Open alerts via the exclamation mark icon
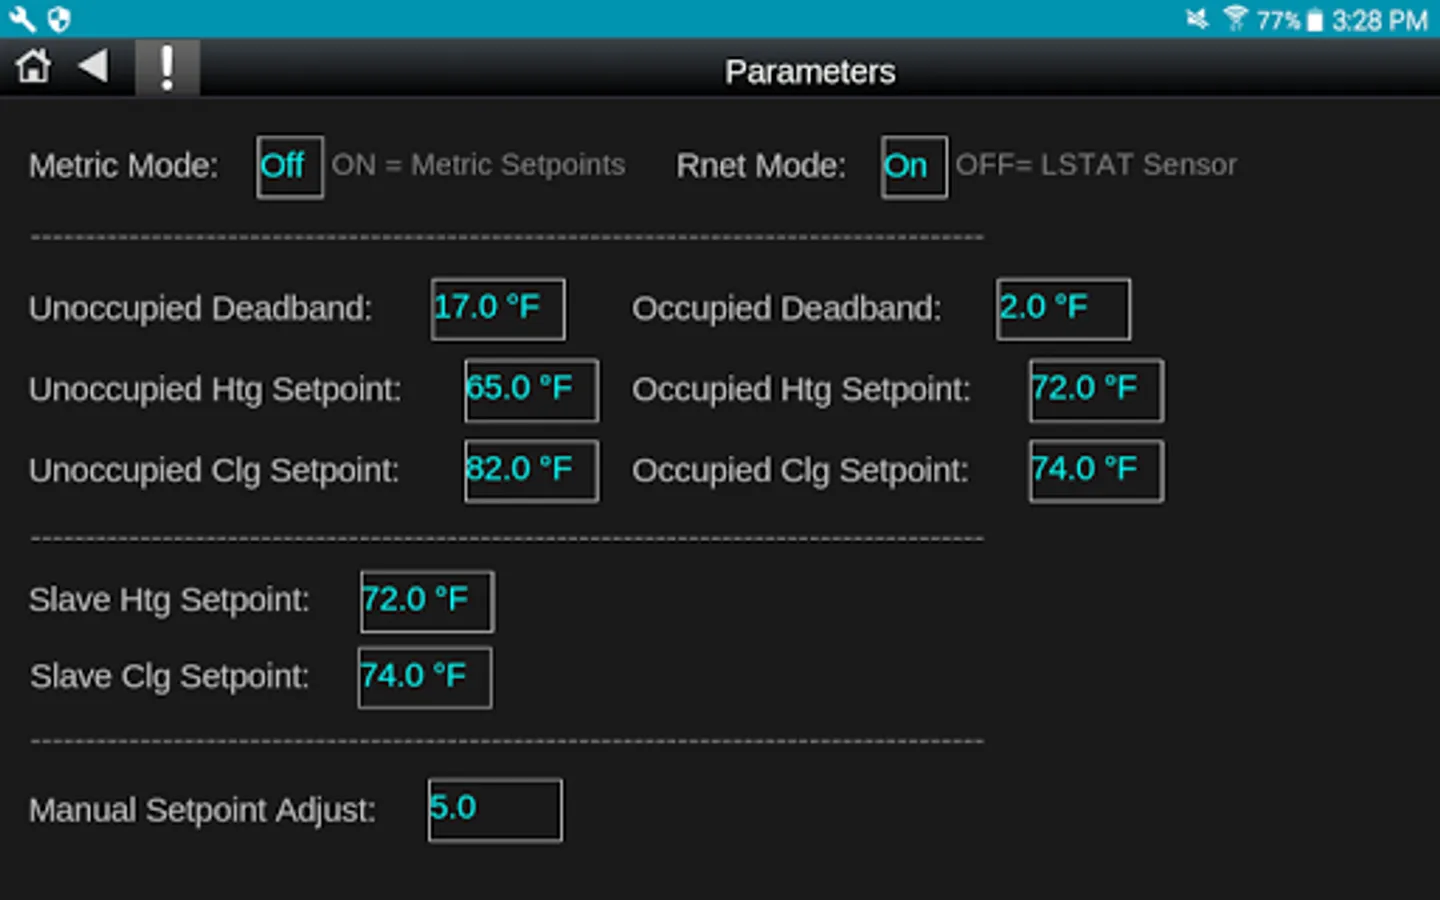This screenshot has height=900, width=1440. click(x=167, y=68)
